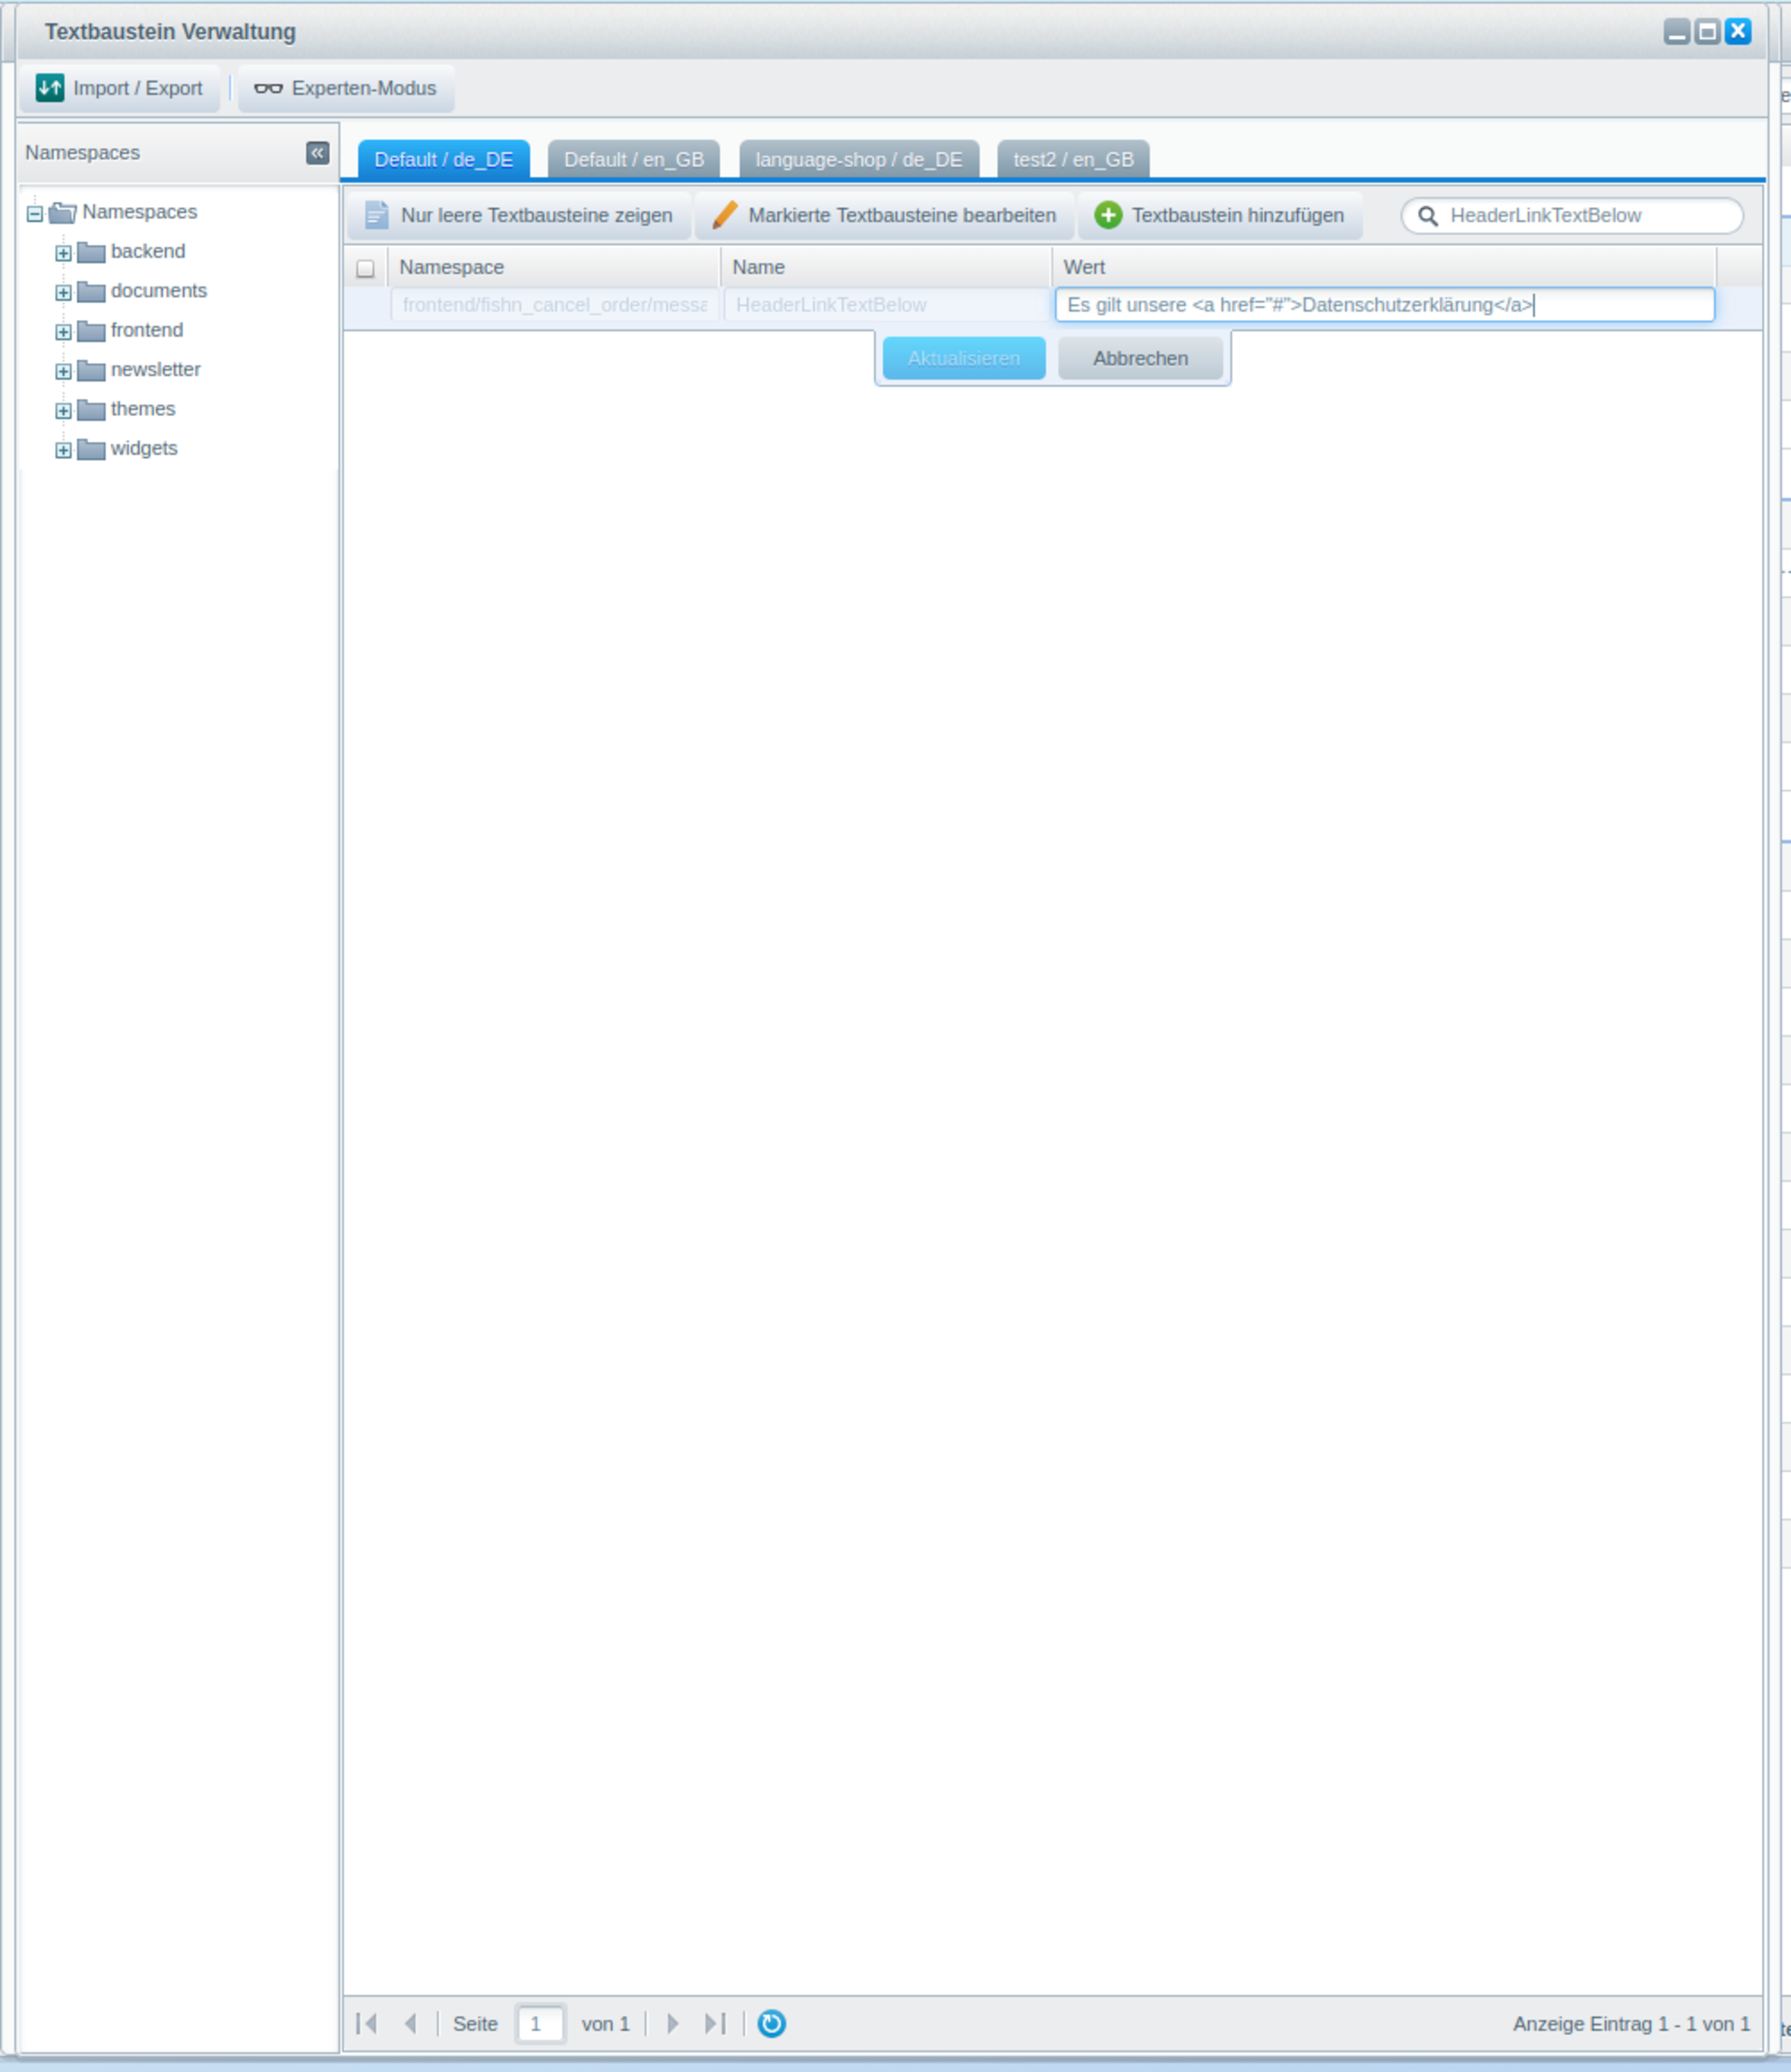Go to the previous page
The width and height of the screenshot is (1791, 2072).
click(410, 2023)
